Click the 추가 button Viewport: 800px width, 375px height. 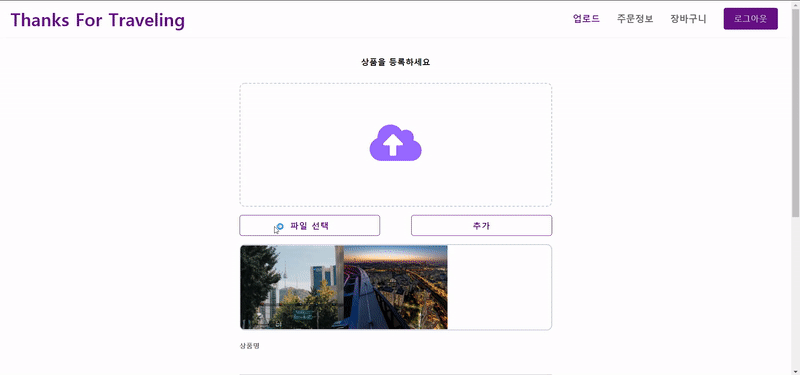(x=482, y=226)
